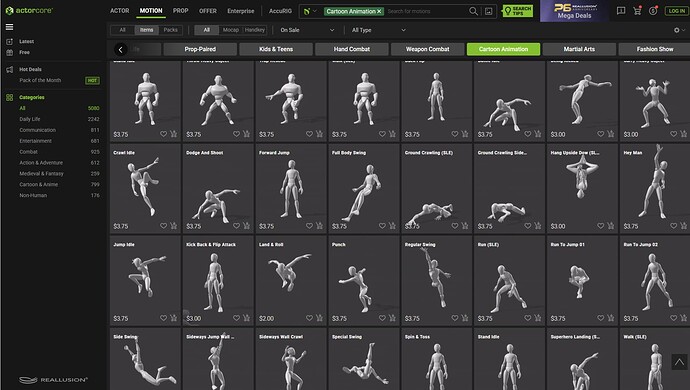Viewport: 690px width, 390px height.
Task: Favorite the Full Body Swing motion
Action: click(x=382, y=226)
